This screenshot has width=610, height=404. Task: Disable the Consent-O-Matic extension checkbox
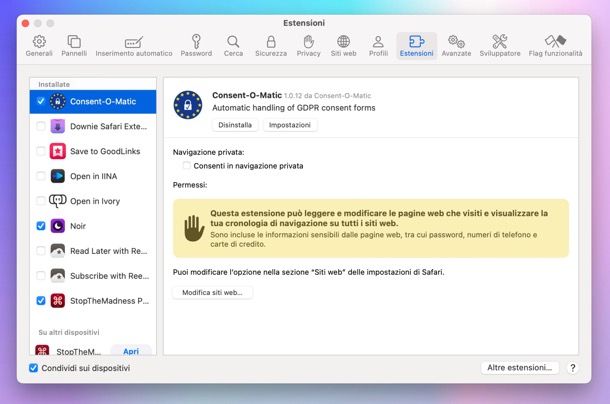point(41,101)
